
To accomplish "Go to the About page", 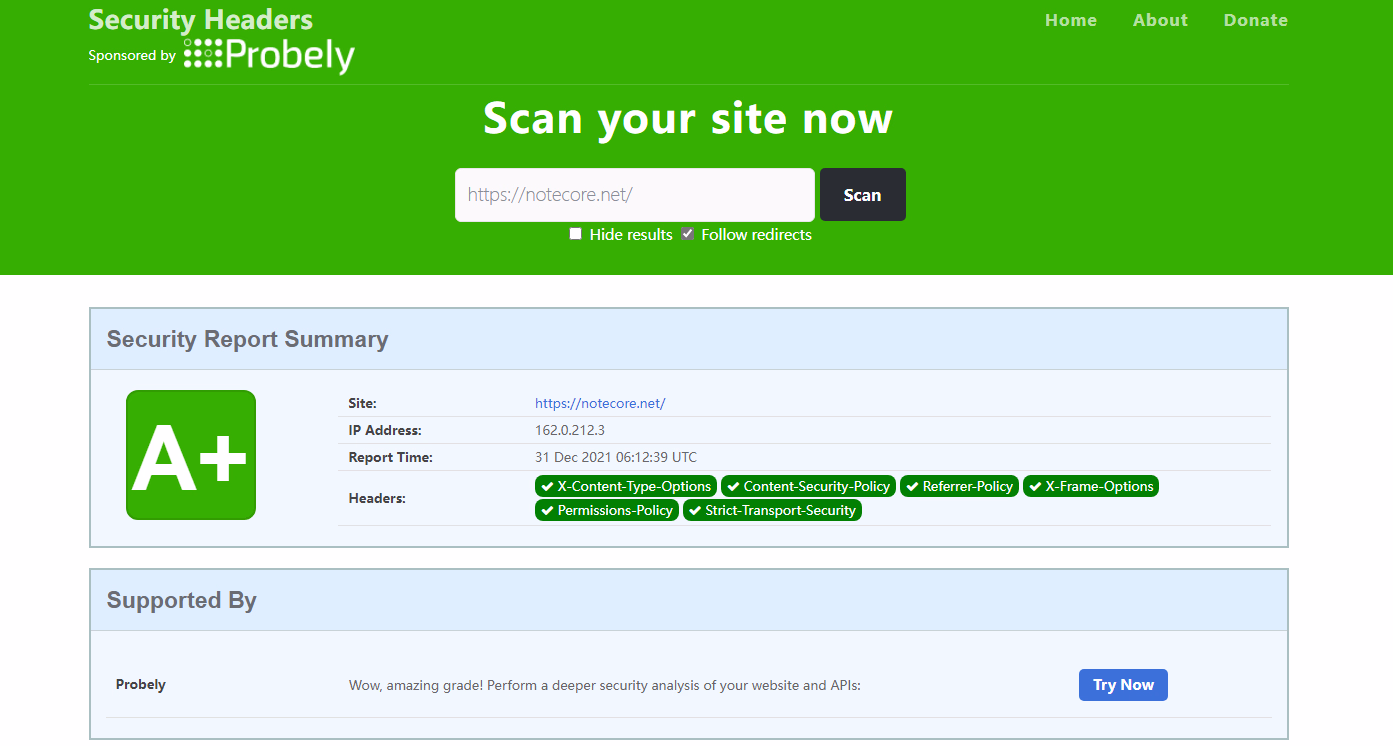I will click(1160, 20).
